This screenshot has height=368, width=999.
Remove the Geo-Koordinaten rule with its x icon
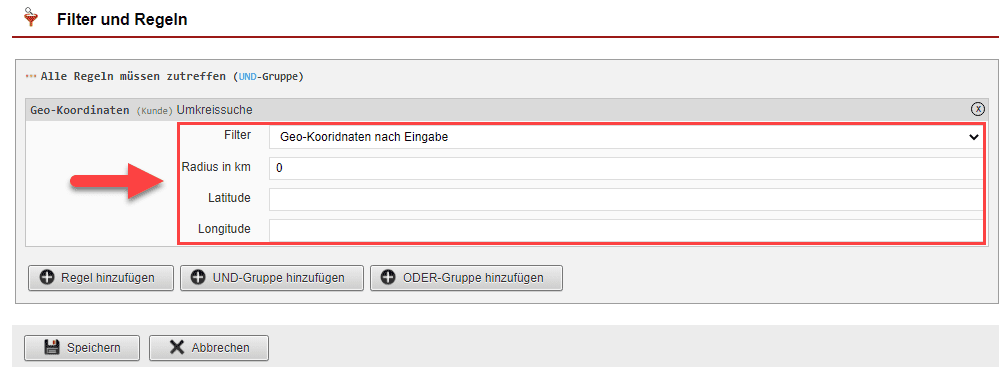tap(977, 110)
